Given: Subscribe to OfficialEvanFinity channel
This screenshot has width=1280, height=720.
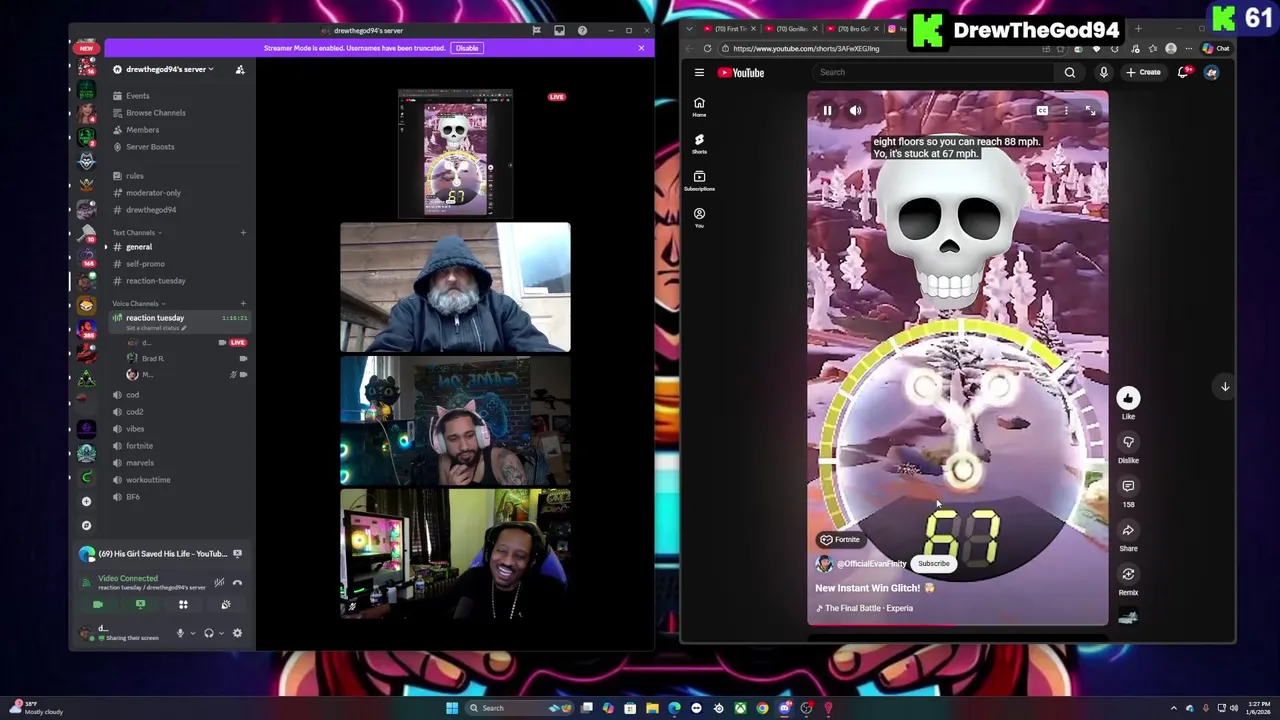Looking at the screenshot, I should point(934,563).
